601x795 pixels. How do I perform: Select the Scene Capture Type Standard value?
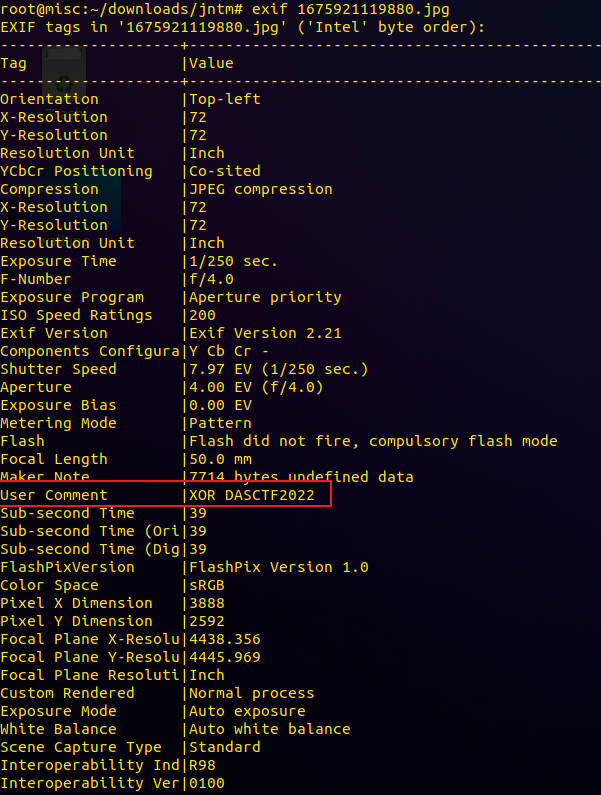225,747
